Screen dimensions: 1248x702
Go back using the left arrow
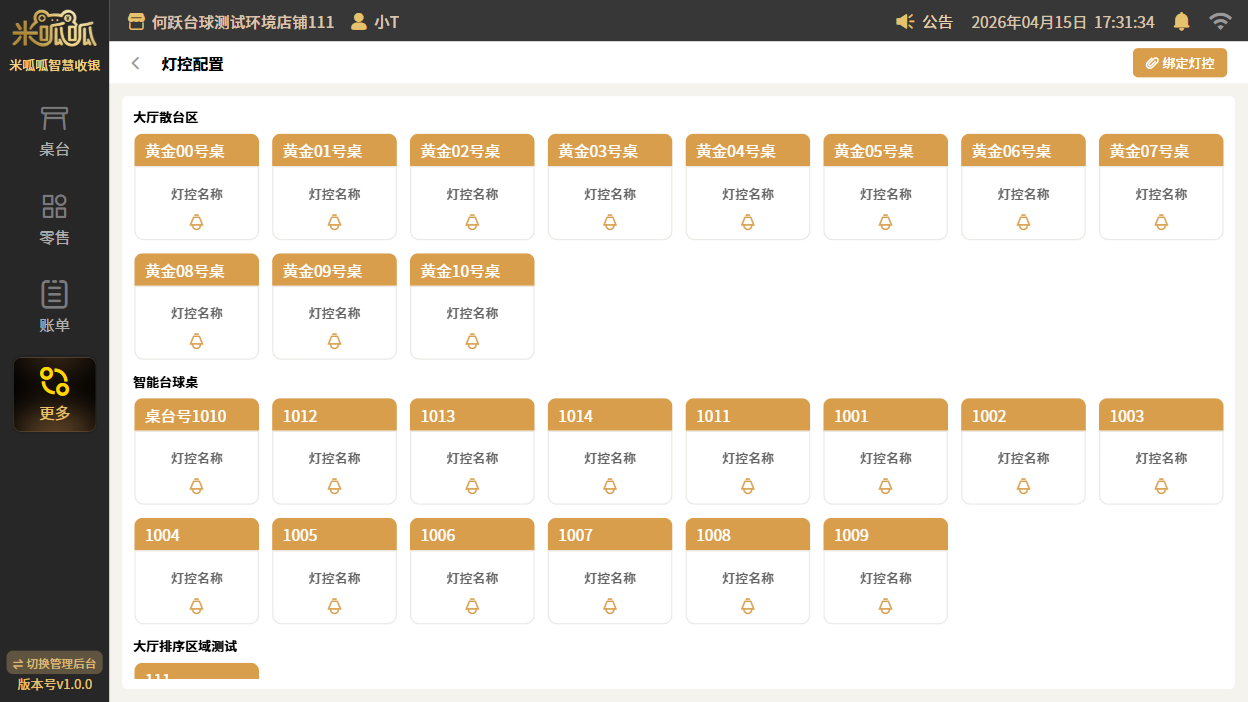(136, 64)
